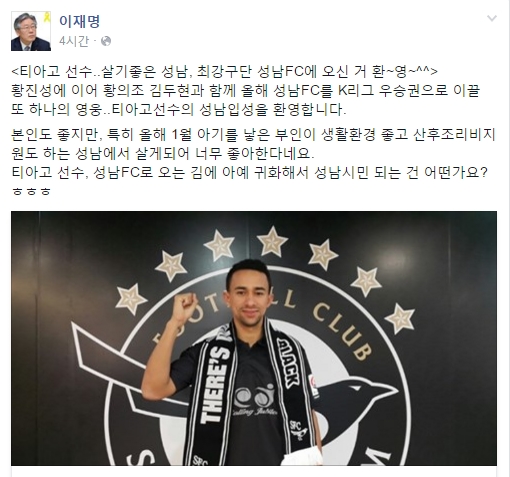This screenshot has width=510, height=477.
Task: Open the attached Seongnam FC photo
Action: click(254, 338)
